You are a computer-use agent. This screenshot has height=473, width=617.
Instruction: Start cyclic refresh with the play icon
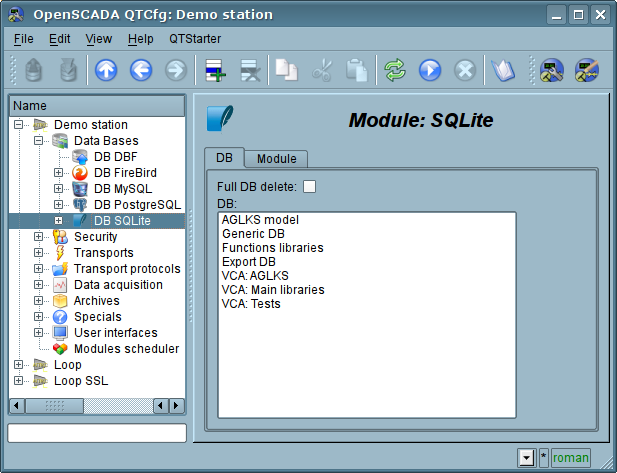coord(430,70)
